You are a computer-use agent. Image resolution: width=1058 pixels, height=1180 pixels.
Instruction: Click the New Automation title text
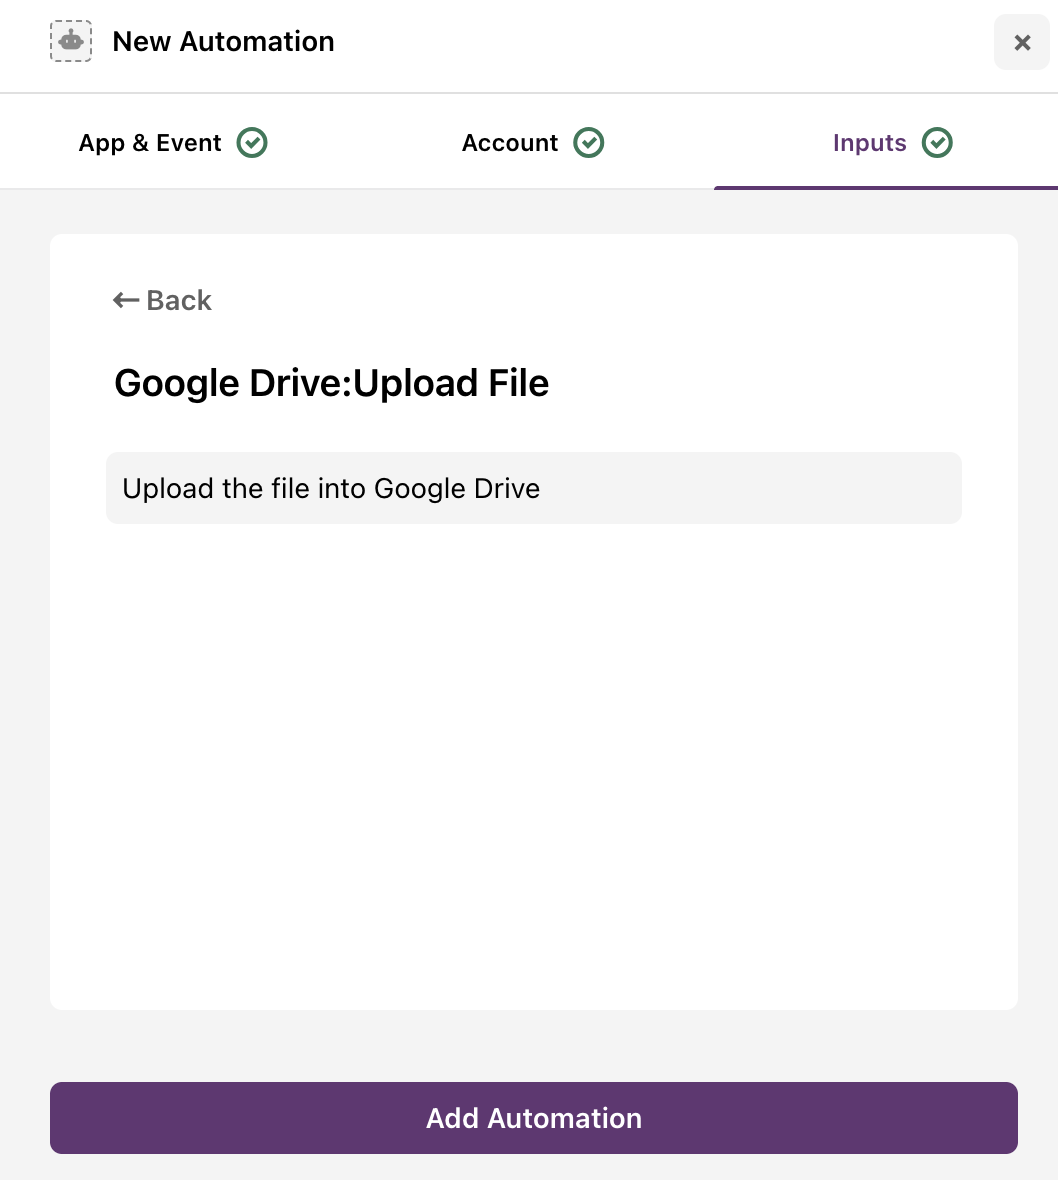(223, 41)
